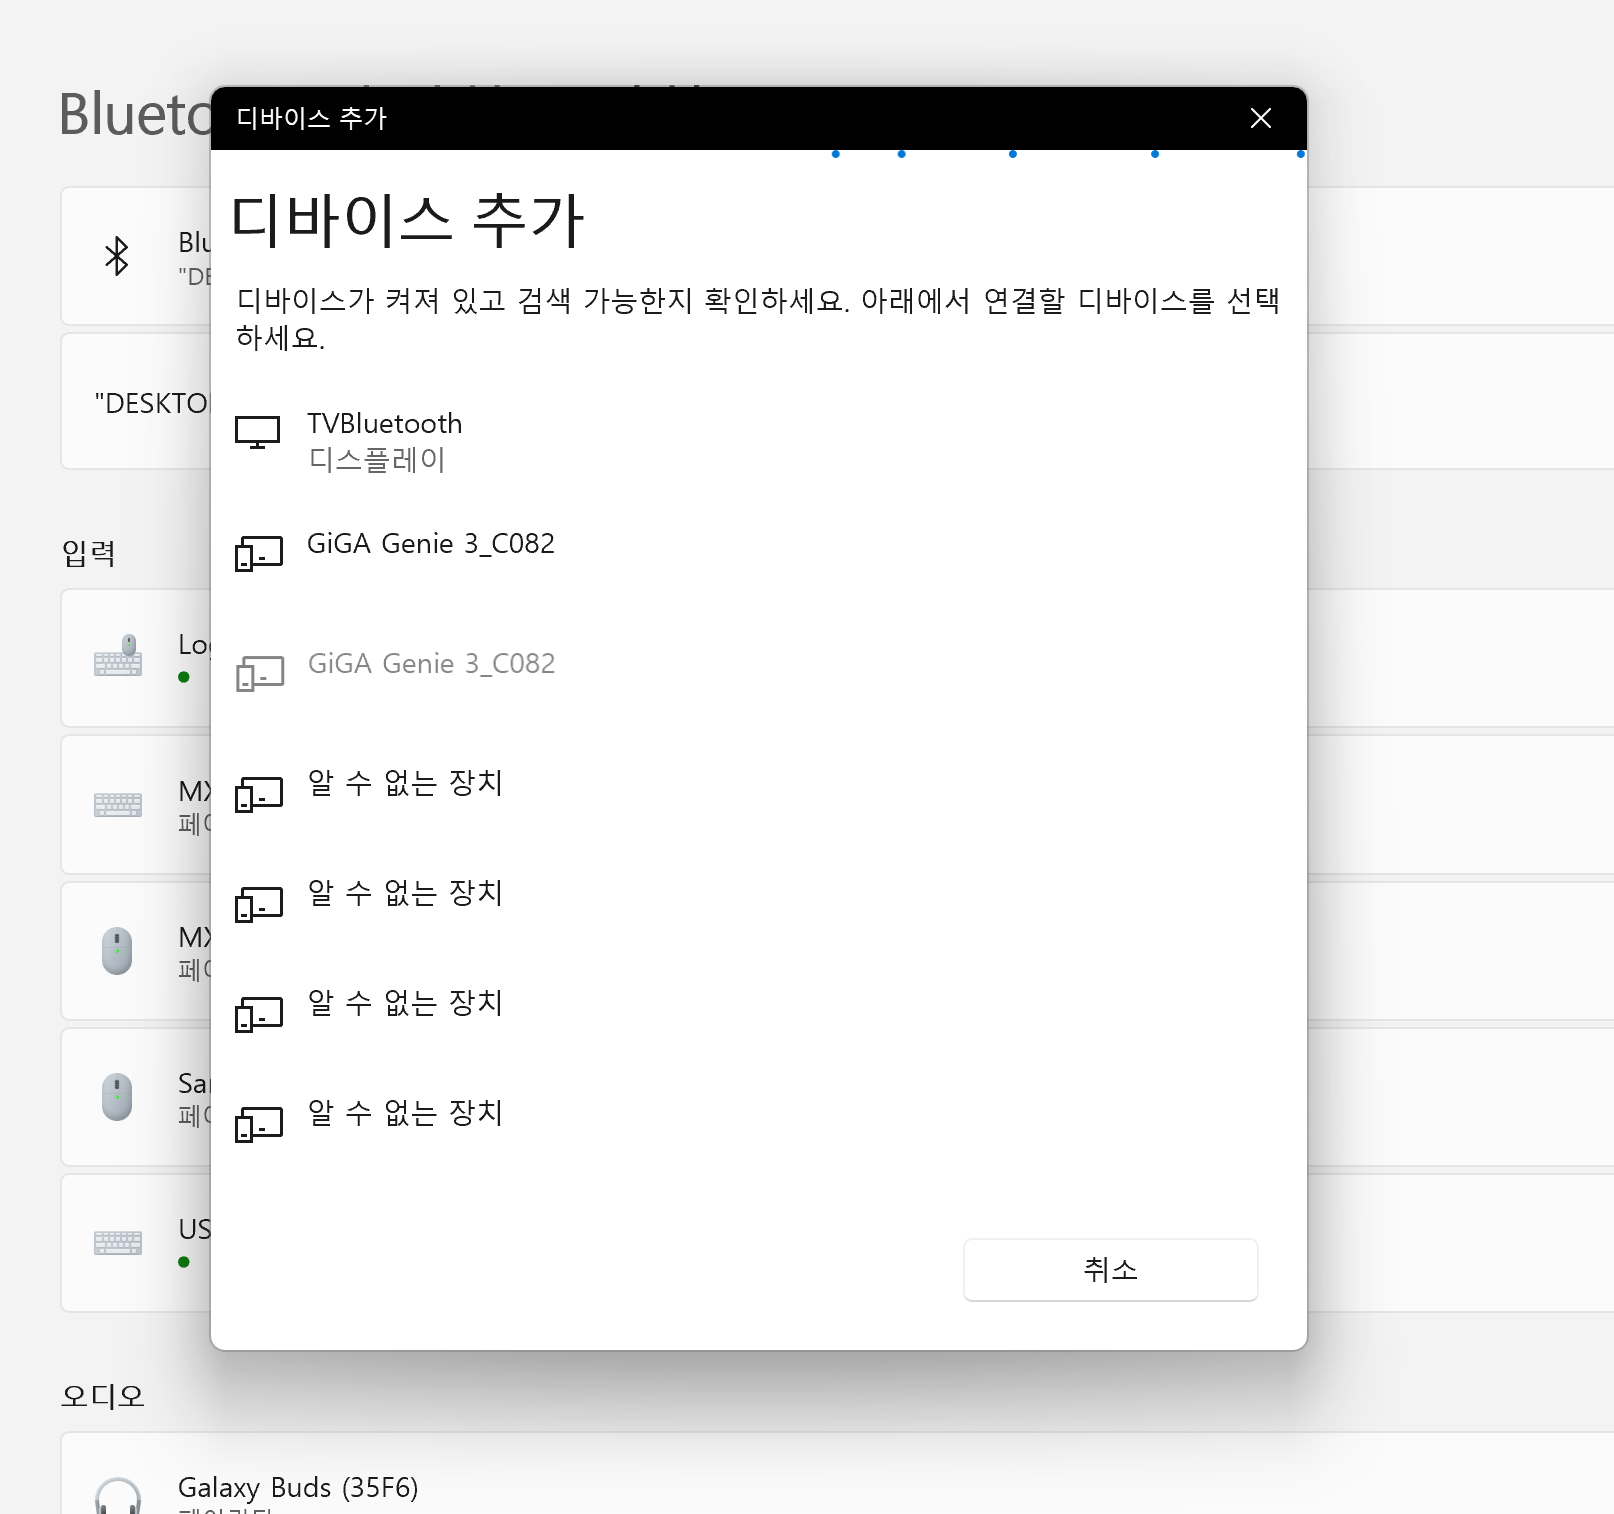The image size is (1614, 1514).
Task: Click the keyboard icon of the MX keyboard row
Action: (118, 804)
